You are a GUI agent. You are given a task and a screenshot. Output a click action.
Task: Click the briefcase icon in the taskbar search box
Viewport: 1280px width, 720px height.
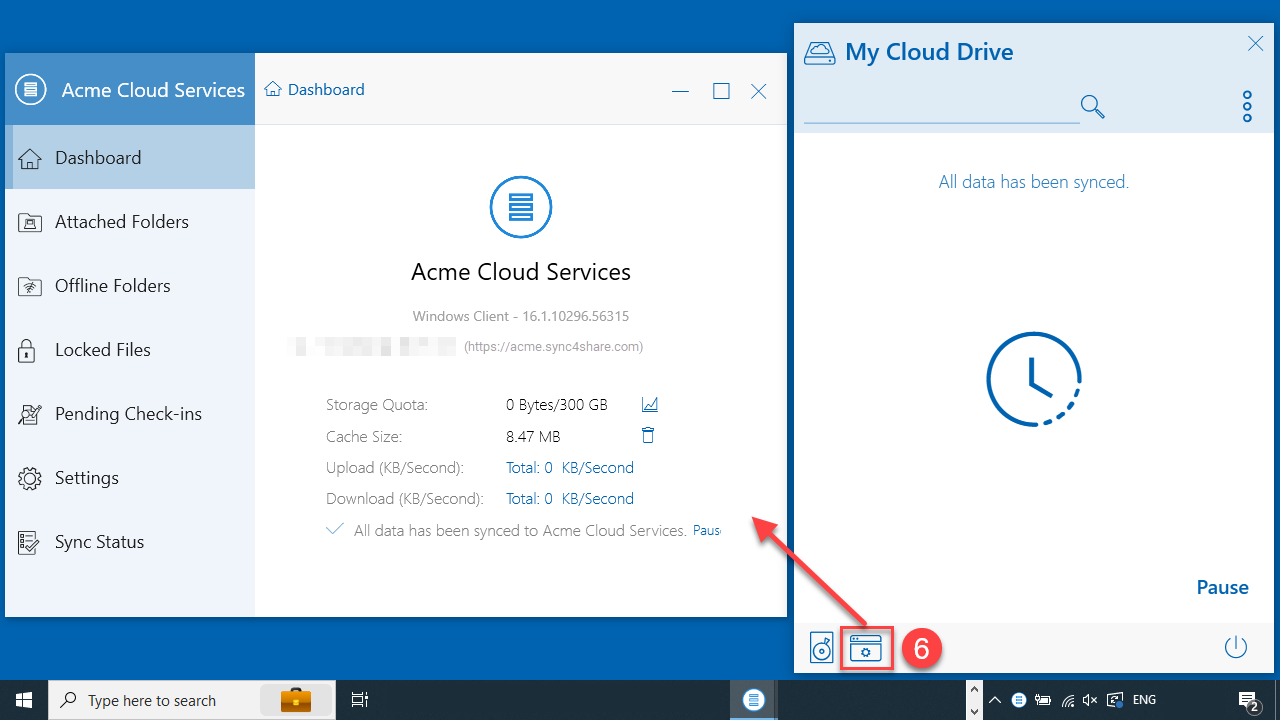pos(295,699)
